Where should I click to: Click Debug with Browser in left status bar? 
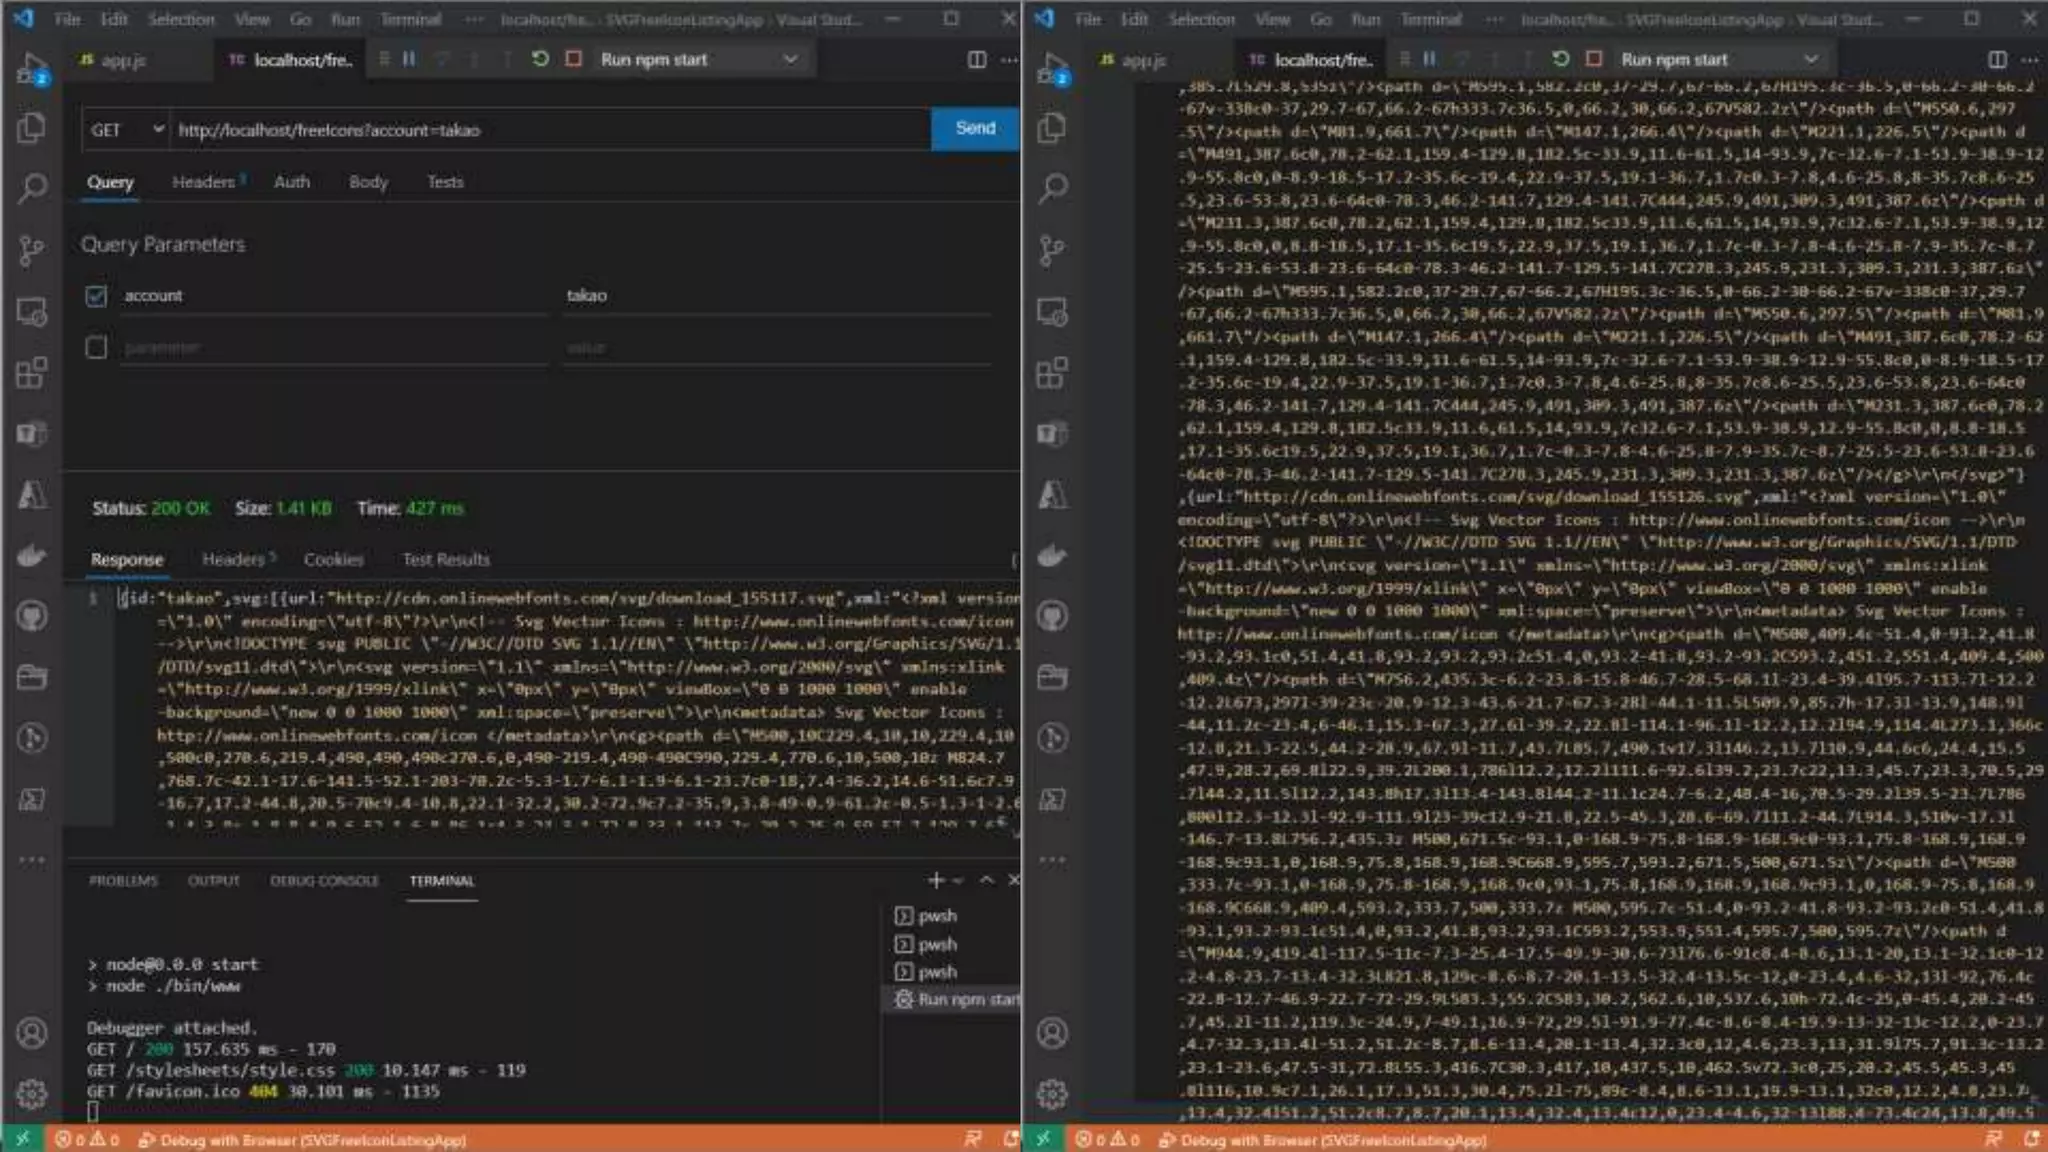[302, 1140]
